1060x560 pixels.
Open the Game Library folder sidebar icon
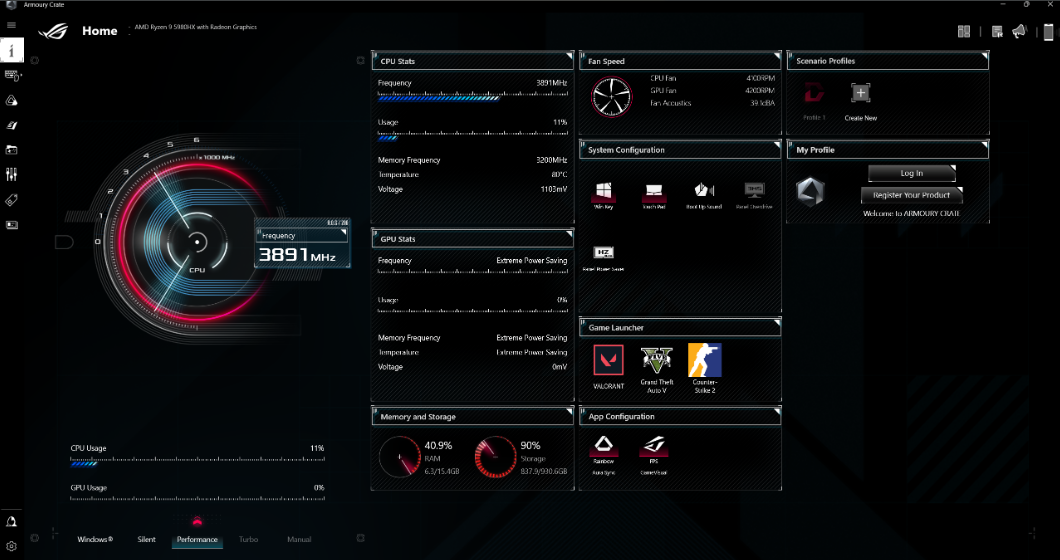[x=11, y=150]
